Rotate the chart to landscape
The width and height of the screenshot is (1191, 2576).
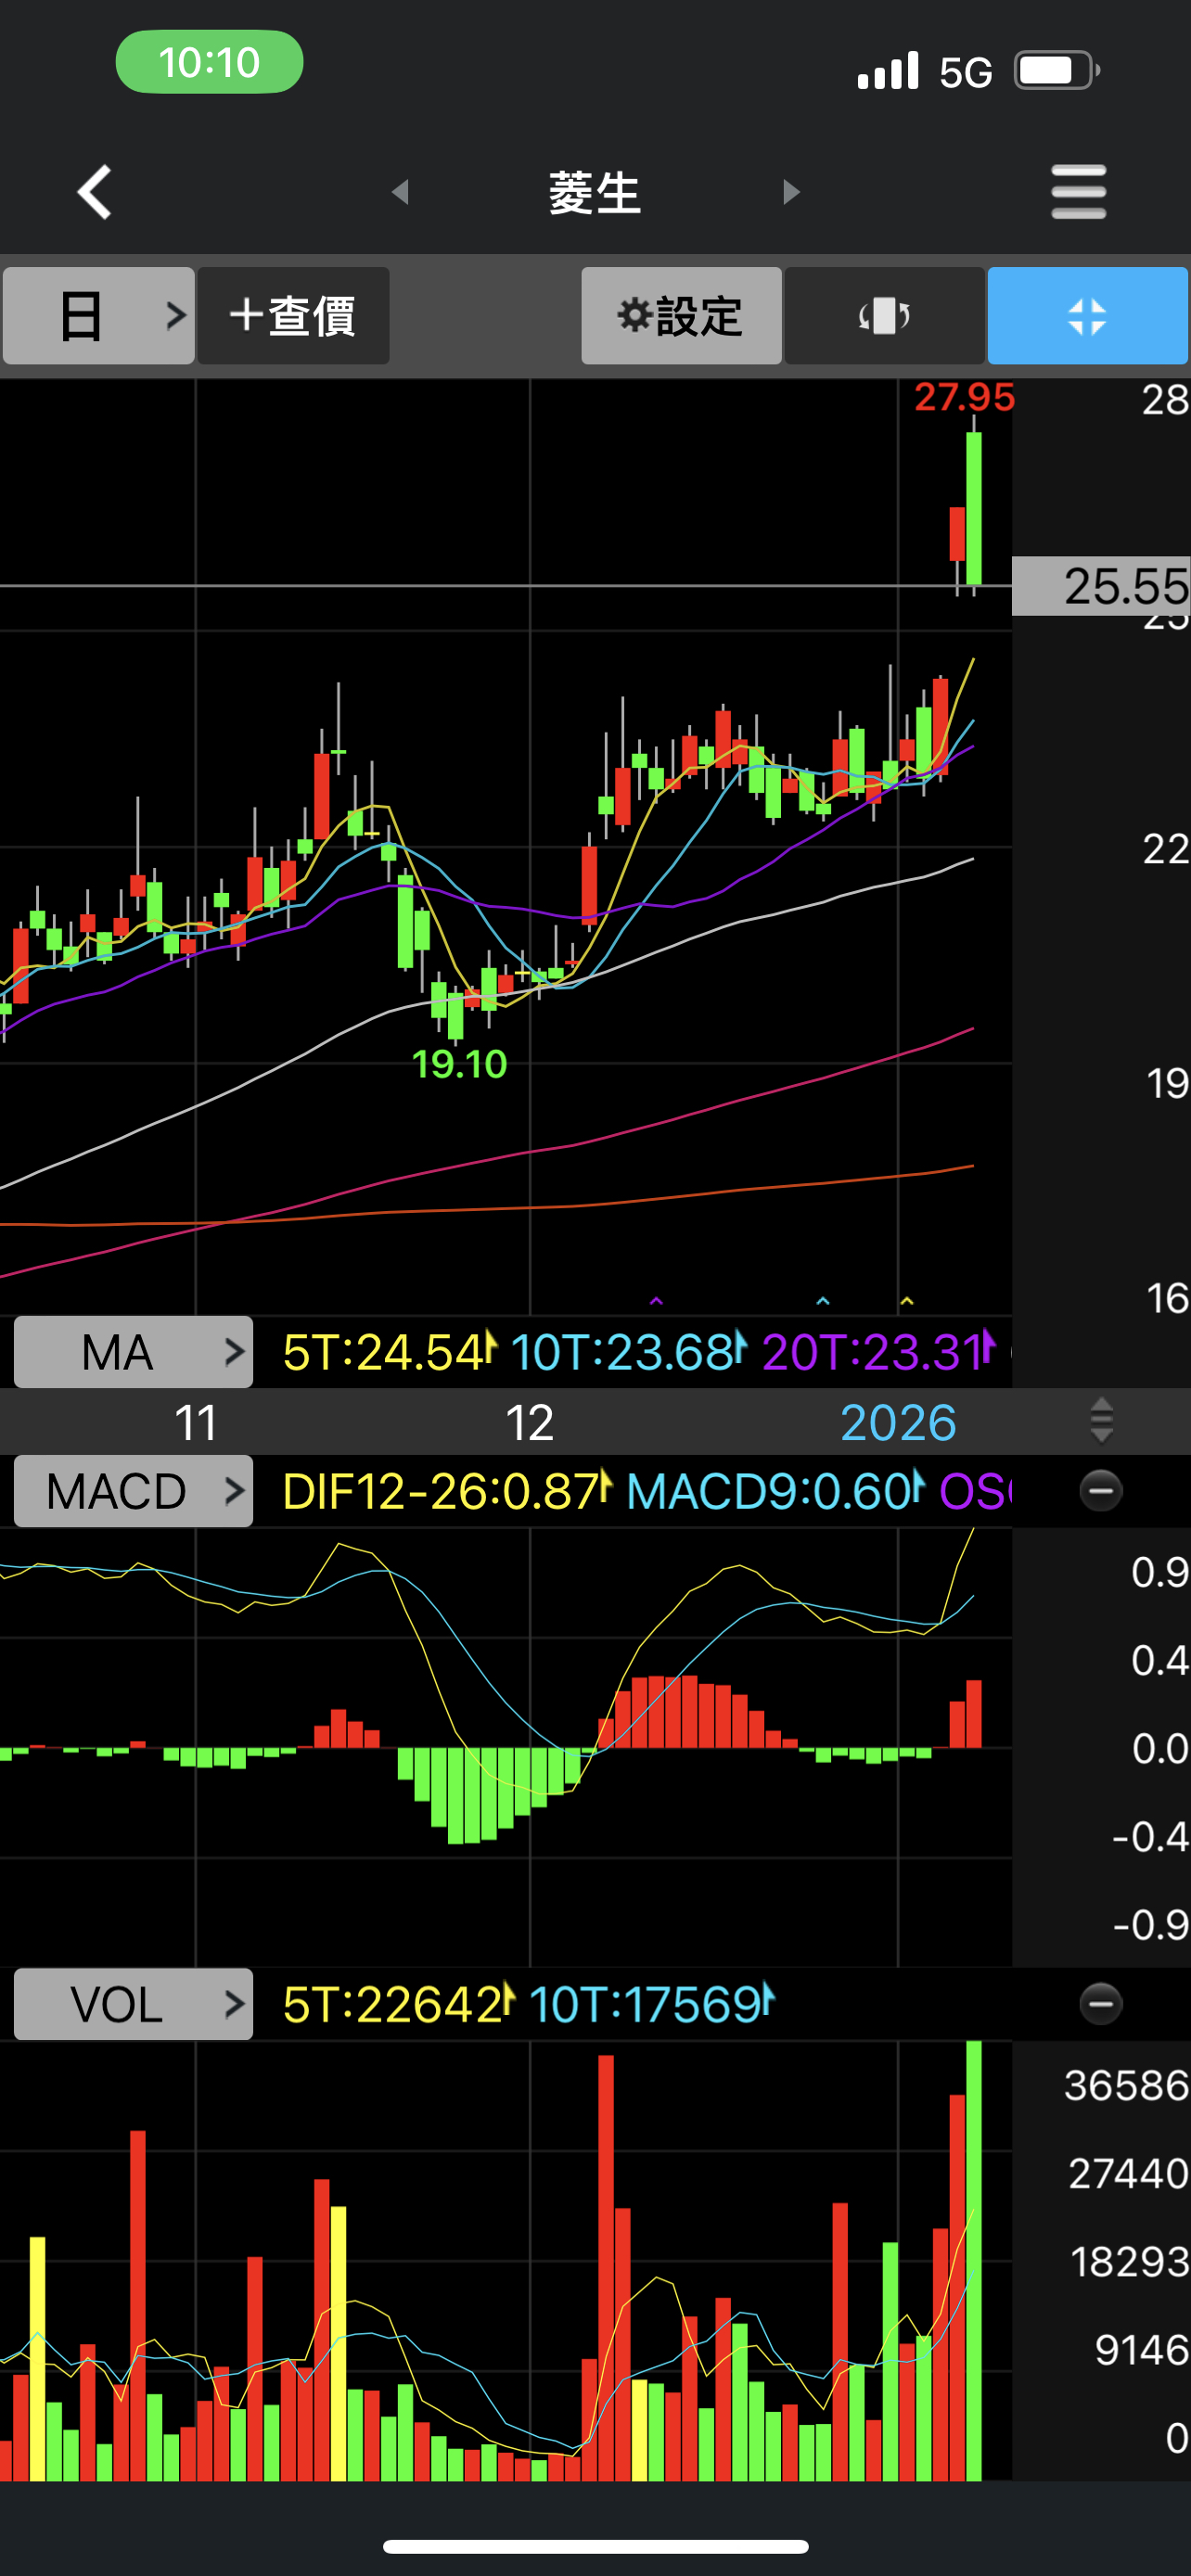(x=884, y=316)
